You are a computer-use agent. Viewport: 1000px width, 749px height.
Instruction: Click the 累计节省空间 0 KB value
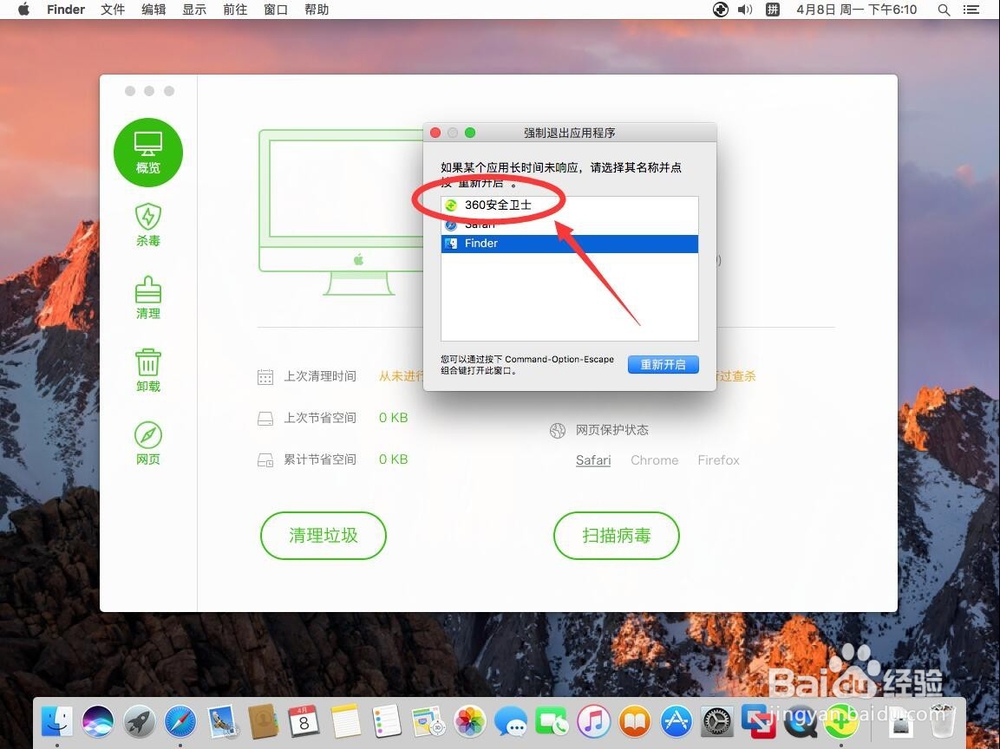[x=393, y=459]
